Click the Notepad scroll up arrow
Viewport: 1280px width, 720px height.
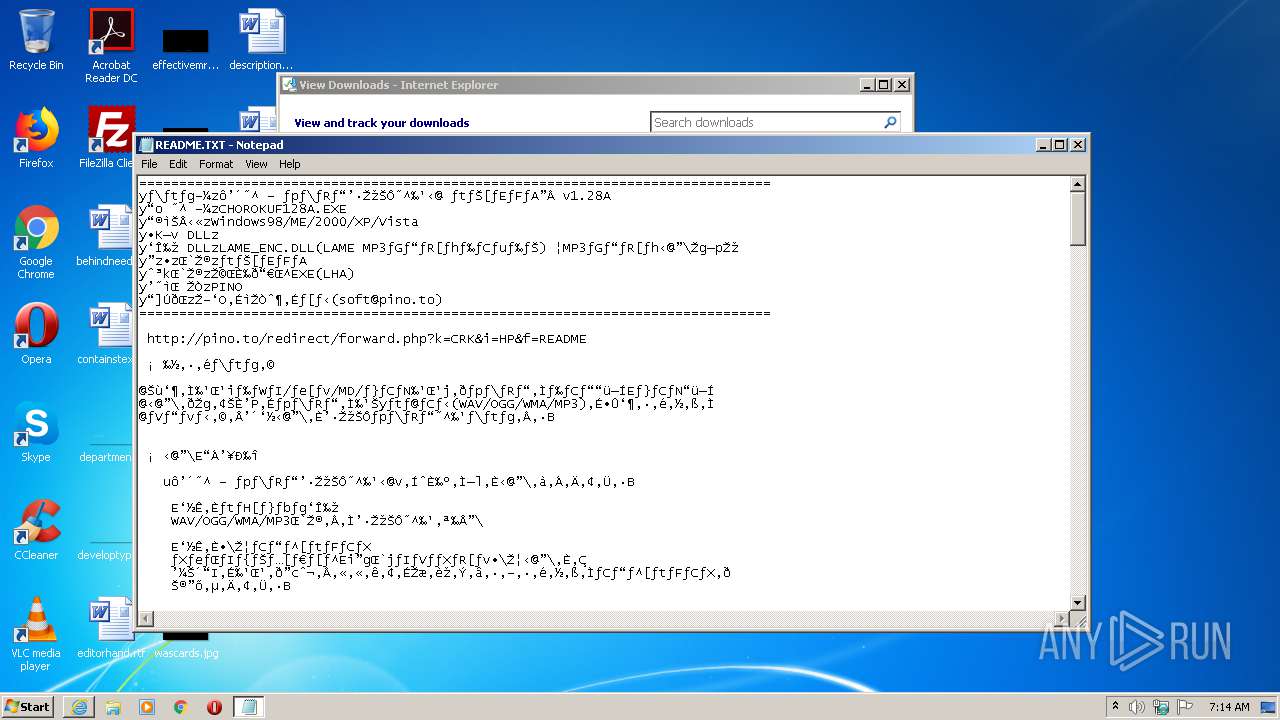(x=1078, y=185)
